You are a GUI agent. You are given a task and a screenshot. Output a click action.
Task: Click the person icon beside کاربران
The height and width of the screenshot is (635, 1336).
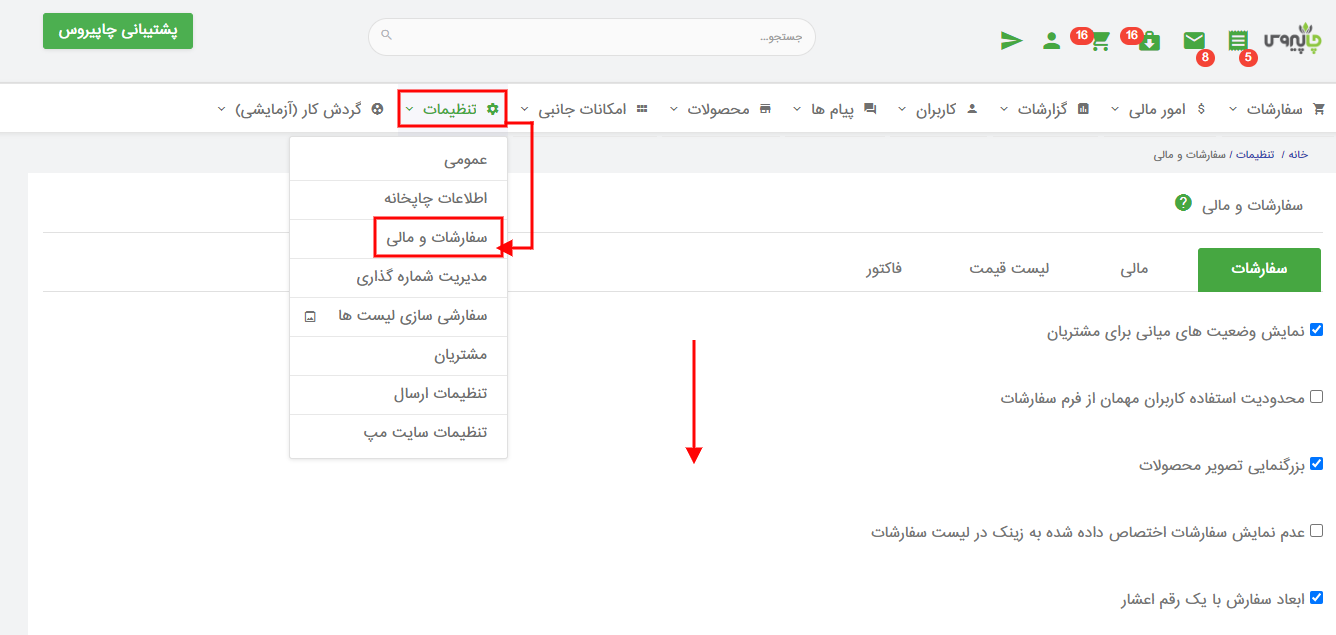click(972, 108)
